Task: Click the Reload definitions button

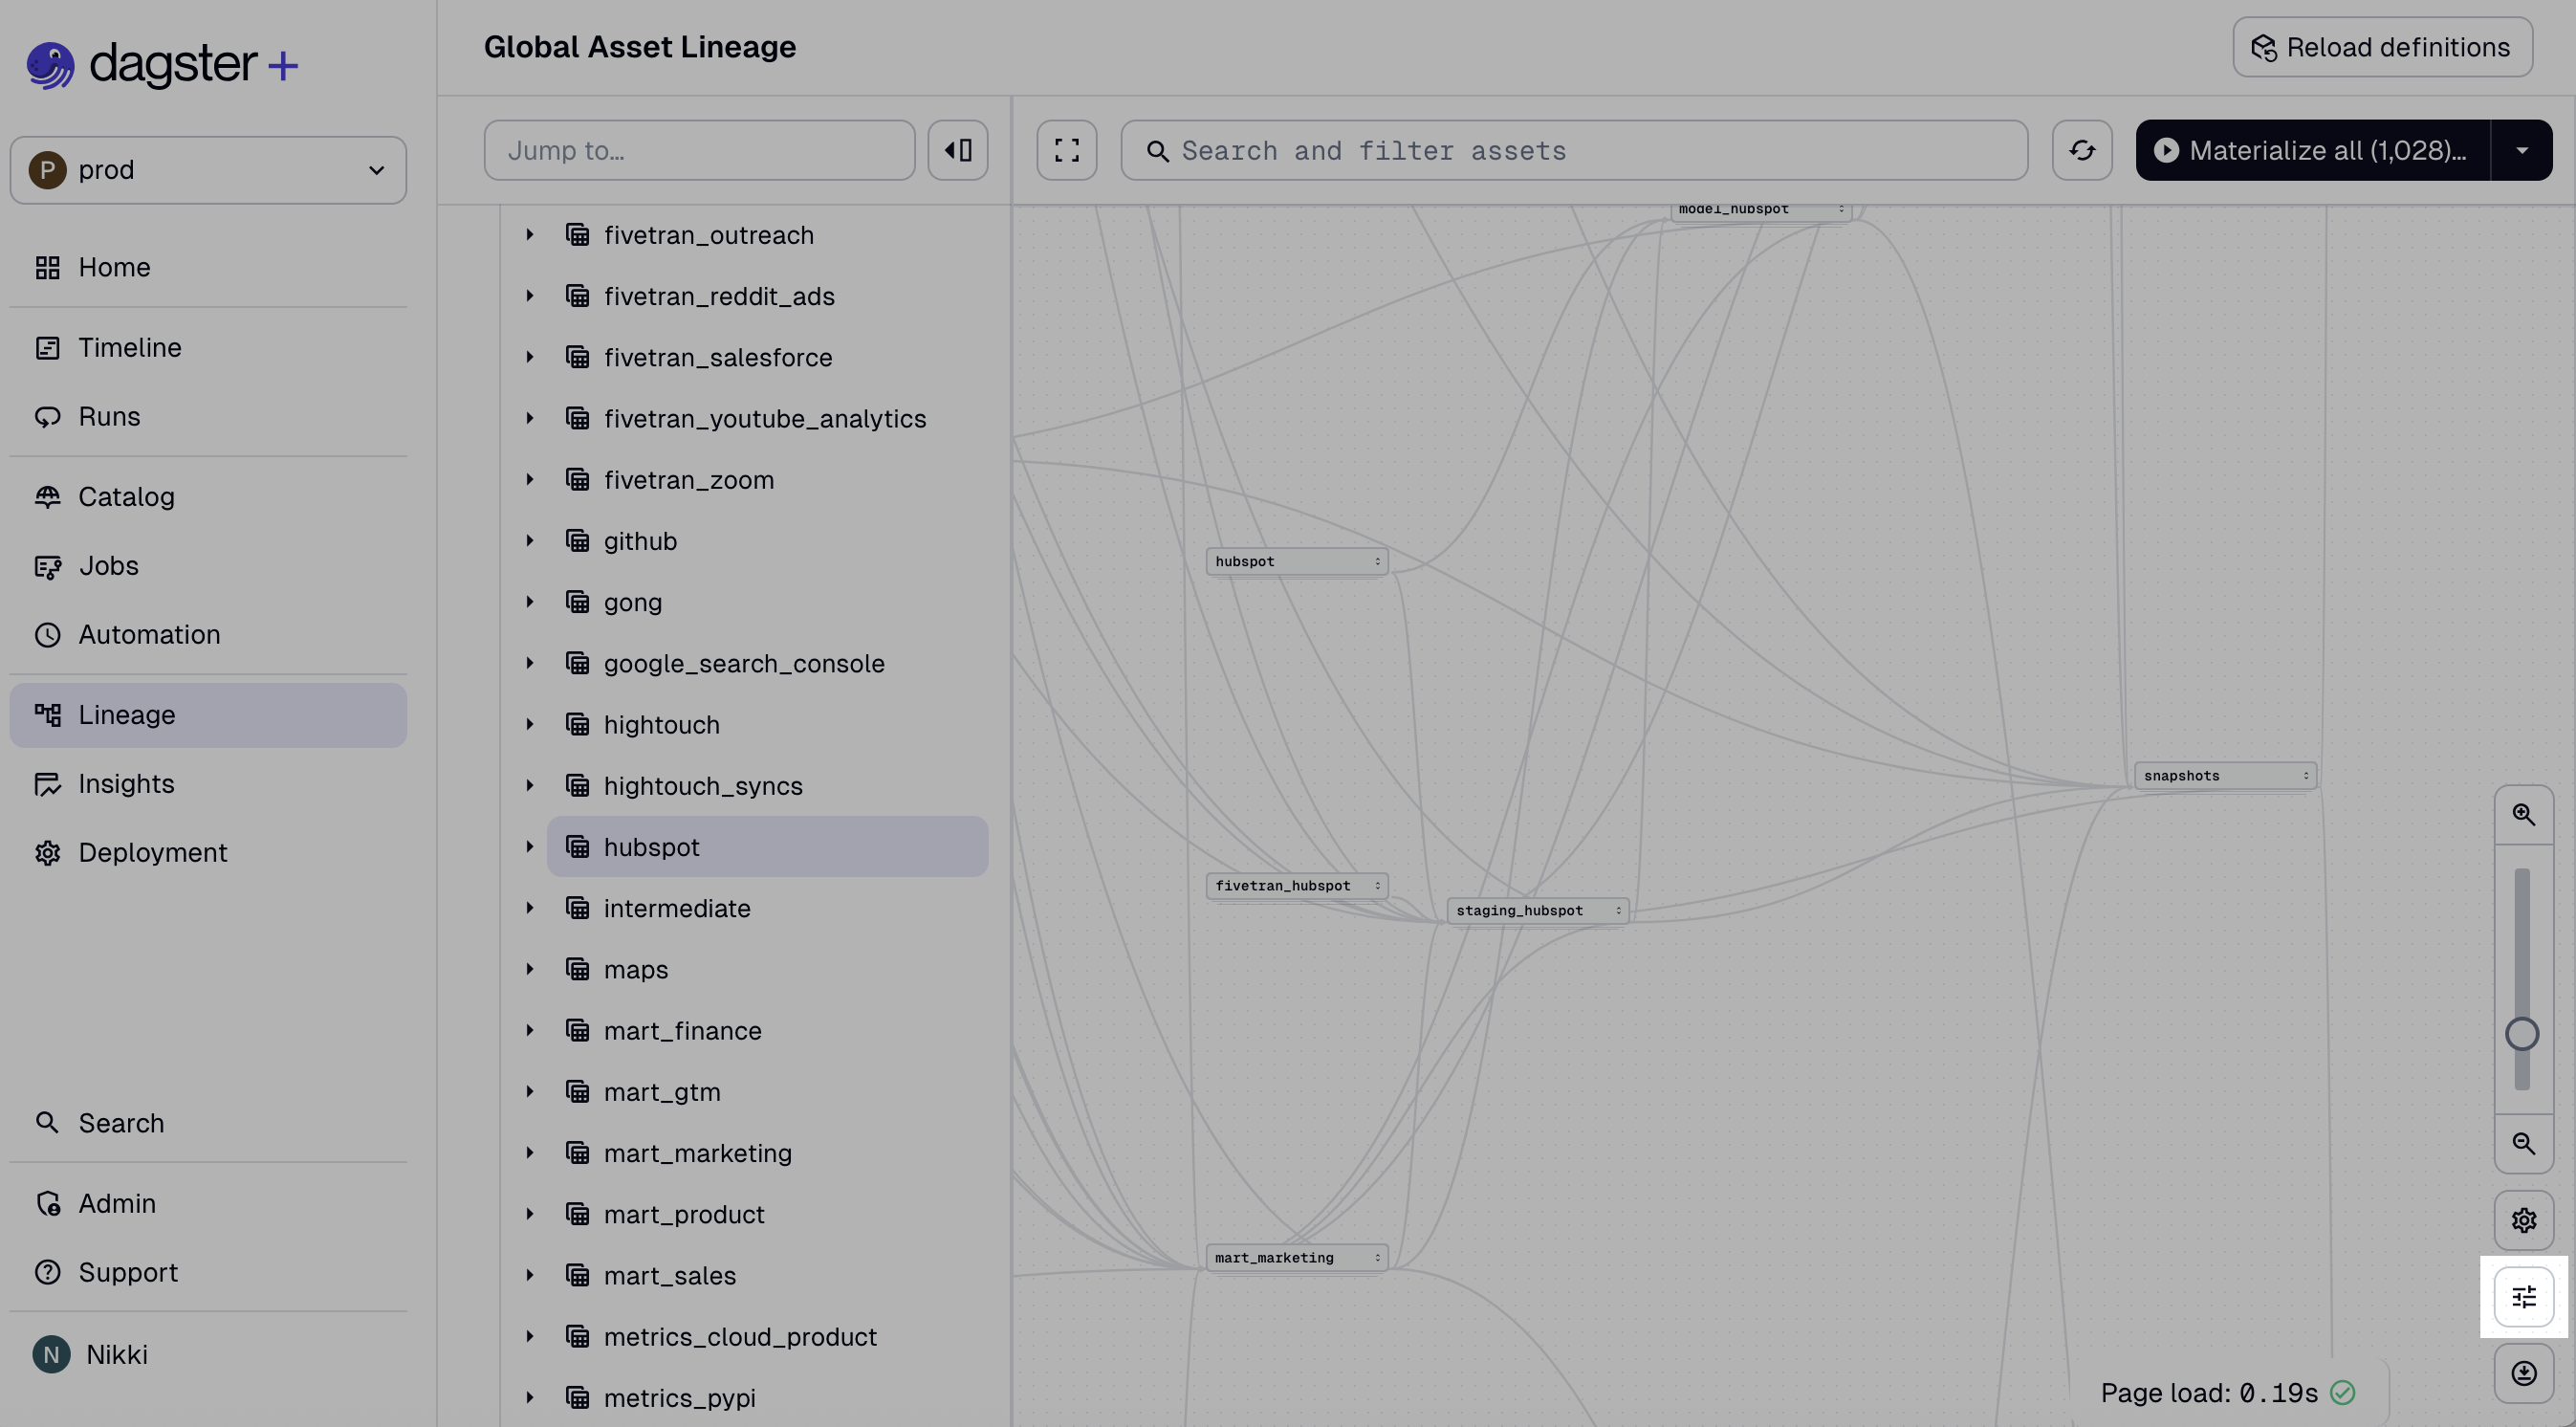Action: tap(2382, 46)
